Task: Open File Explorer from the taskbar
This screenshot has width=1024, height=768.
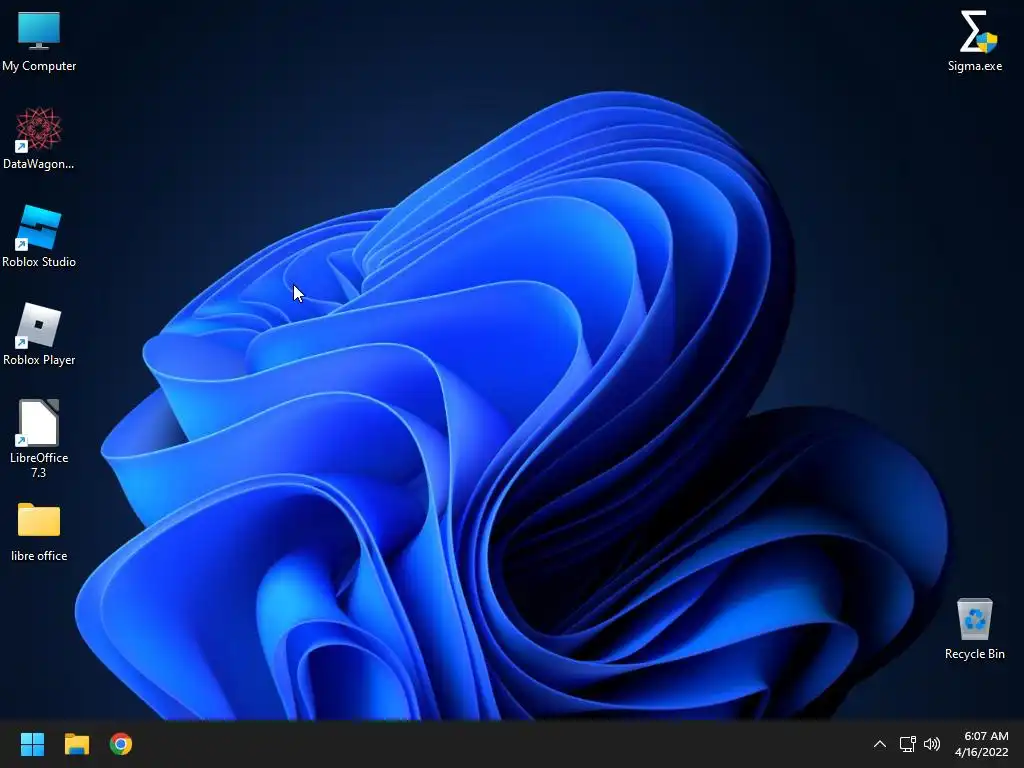Action: pos(76,744)
